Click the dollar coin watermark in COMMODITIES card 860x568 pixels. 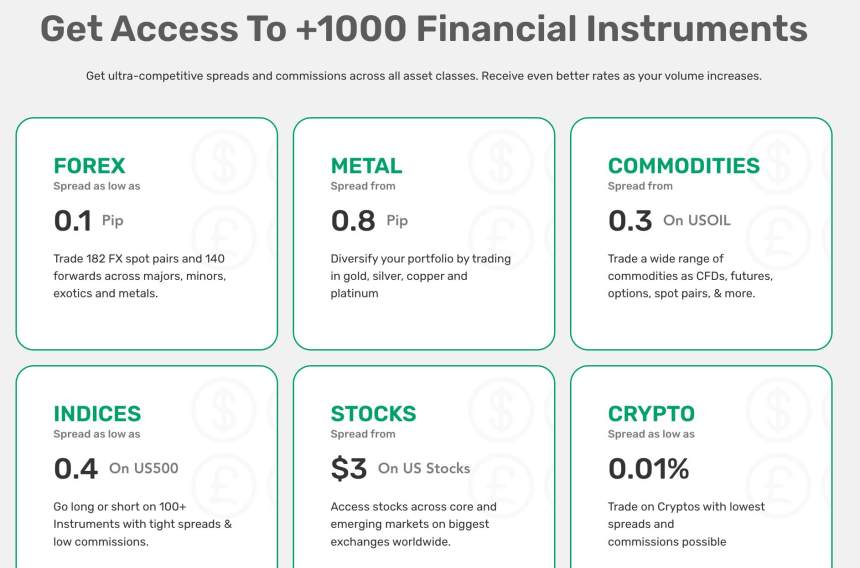click(776, 163)
